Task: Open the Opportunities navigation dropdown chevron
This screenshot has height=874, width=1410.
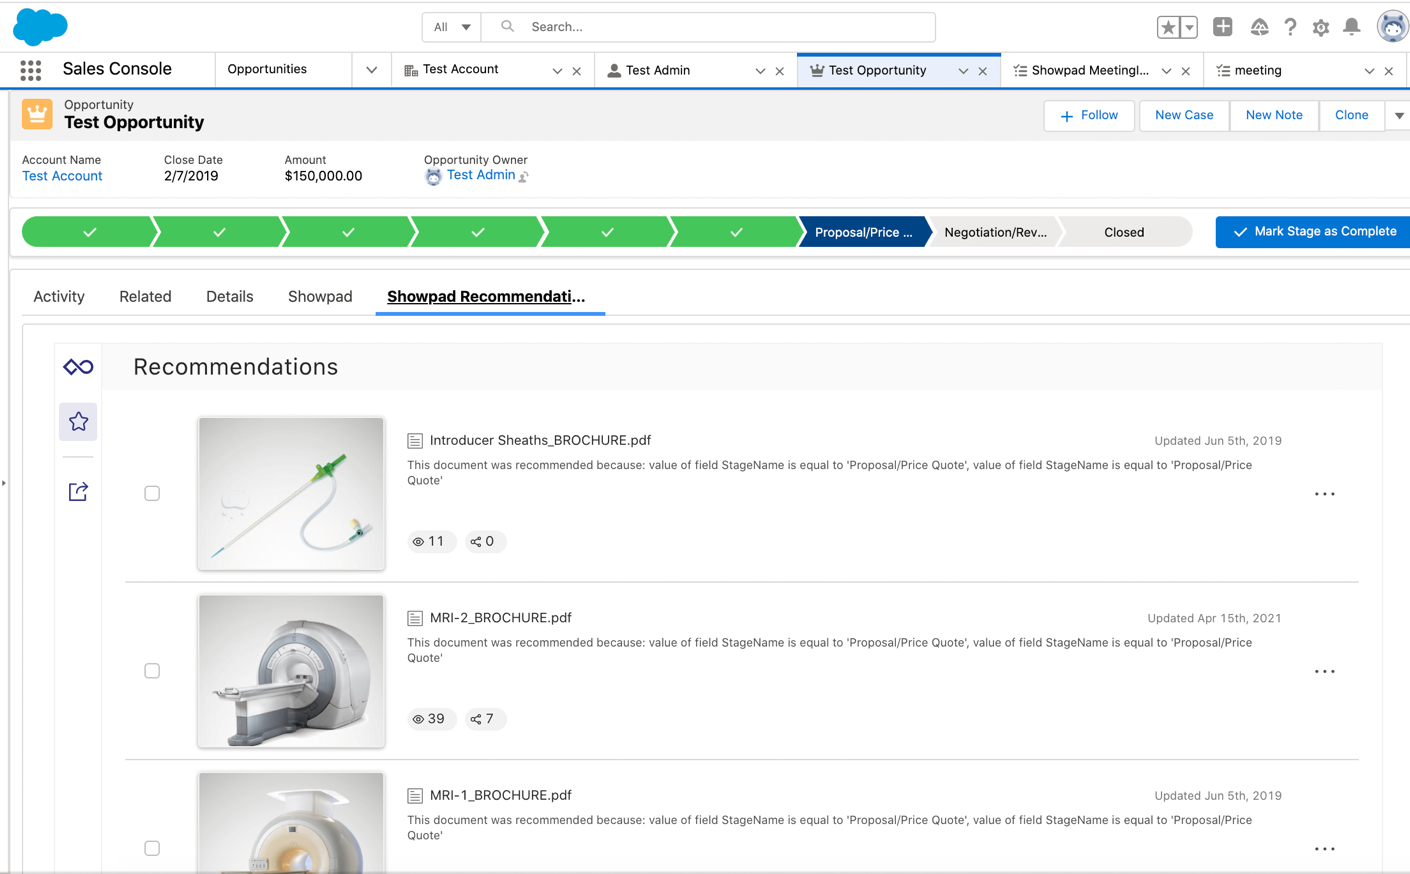Action: [371, 70]
